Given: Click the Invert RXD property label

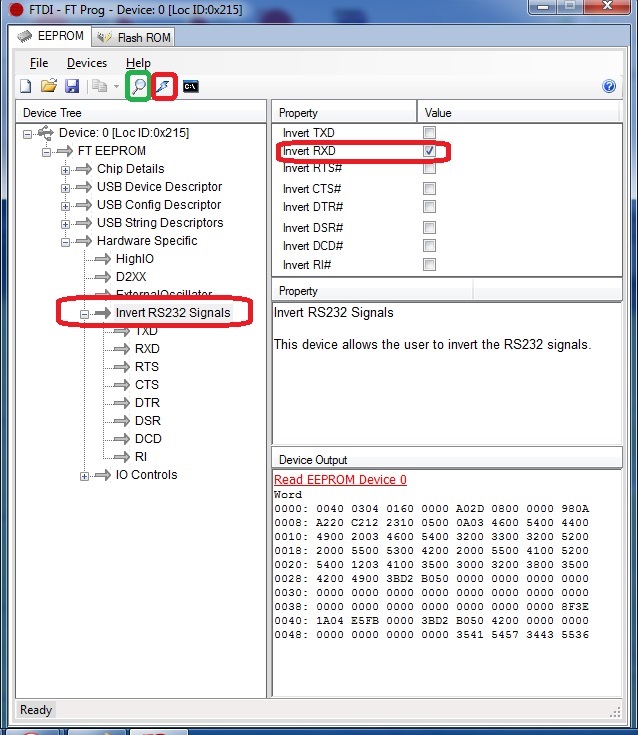Looking at the screenshot, I should [309, 151].
